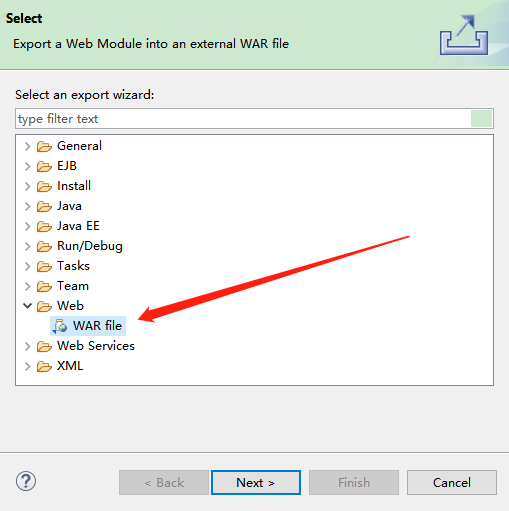The width and height of the screenshot is (509, 511).
Task: Click the Run/Debug folder icon
Action: pos(44,246)
